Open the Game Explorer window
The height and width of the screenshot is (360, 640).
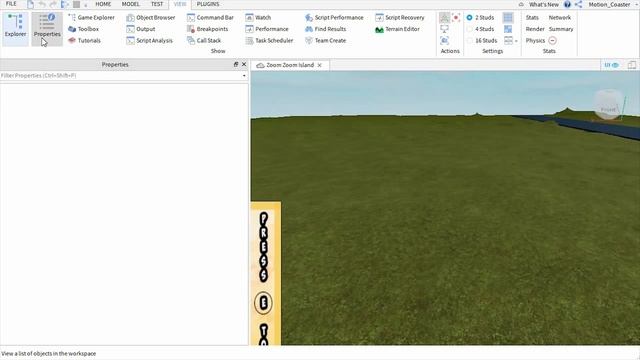(x=91, y=18)
